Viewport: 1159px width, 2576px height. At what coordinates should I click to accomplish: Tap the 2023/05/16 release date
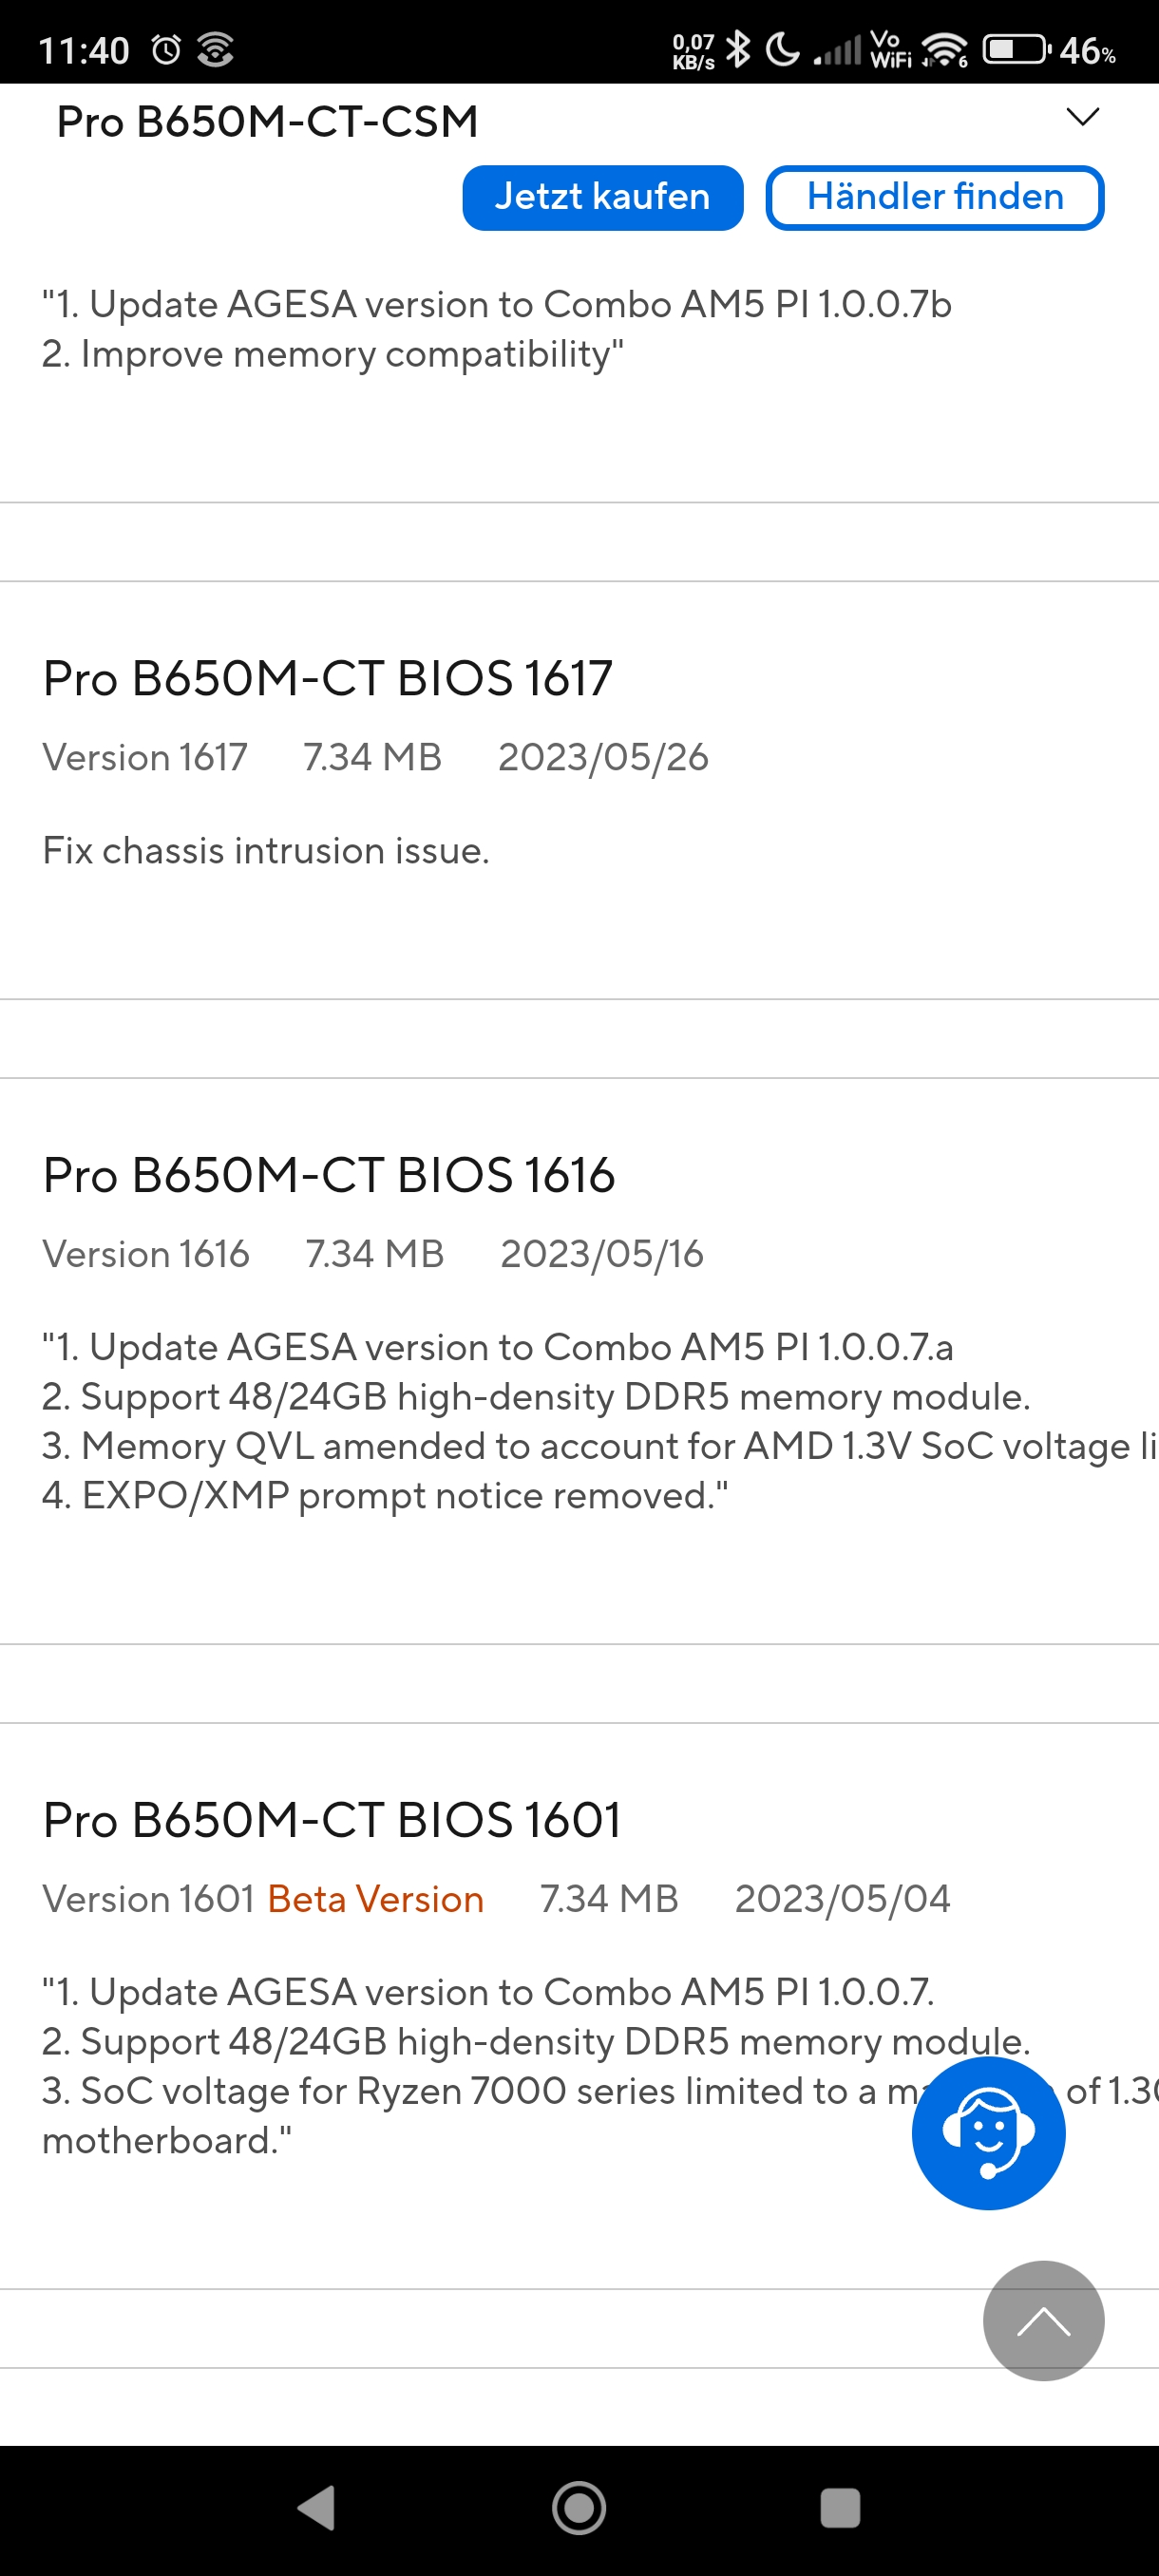pos(601,1254)
